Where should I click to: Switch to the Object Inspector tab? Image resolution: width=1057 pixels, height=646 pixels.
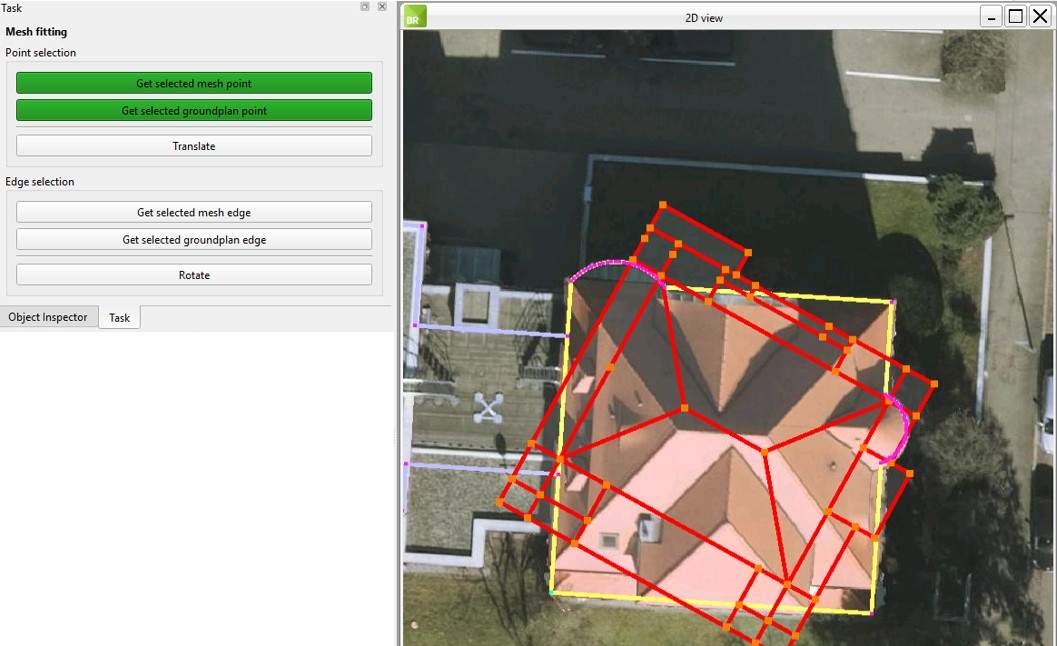48,317
